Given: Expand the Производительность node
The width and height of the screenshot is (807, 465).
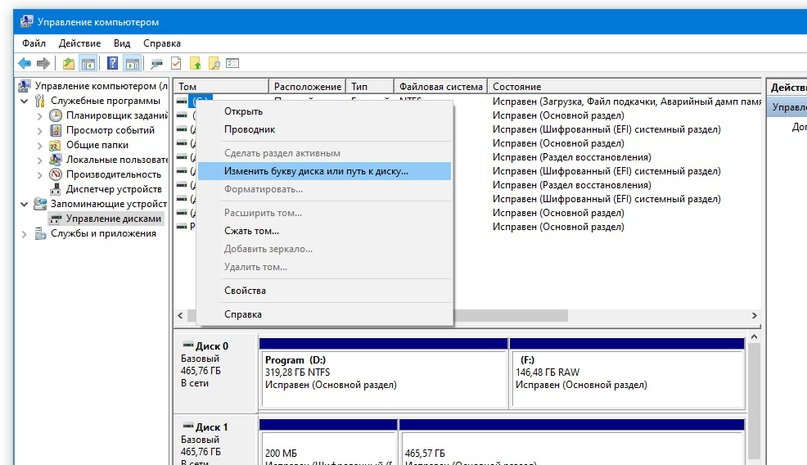Looking at the screenshot, I should coord(40,175).
